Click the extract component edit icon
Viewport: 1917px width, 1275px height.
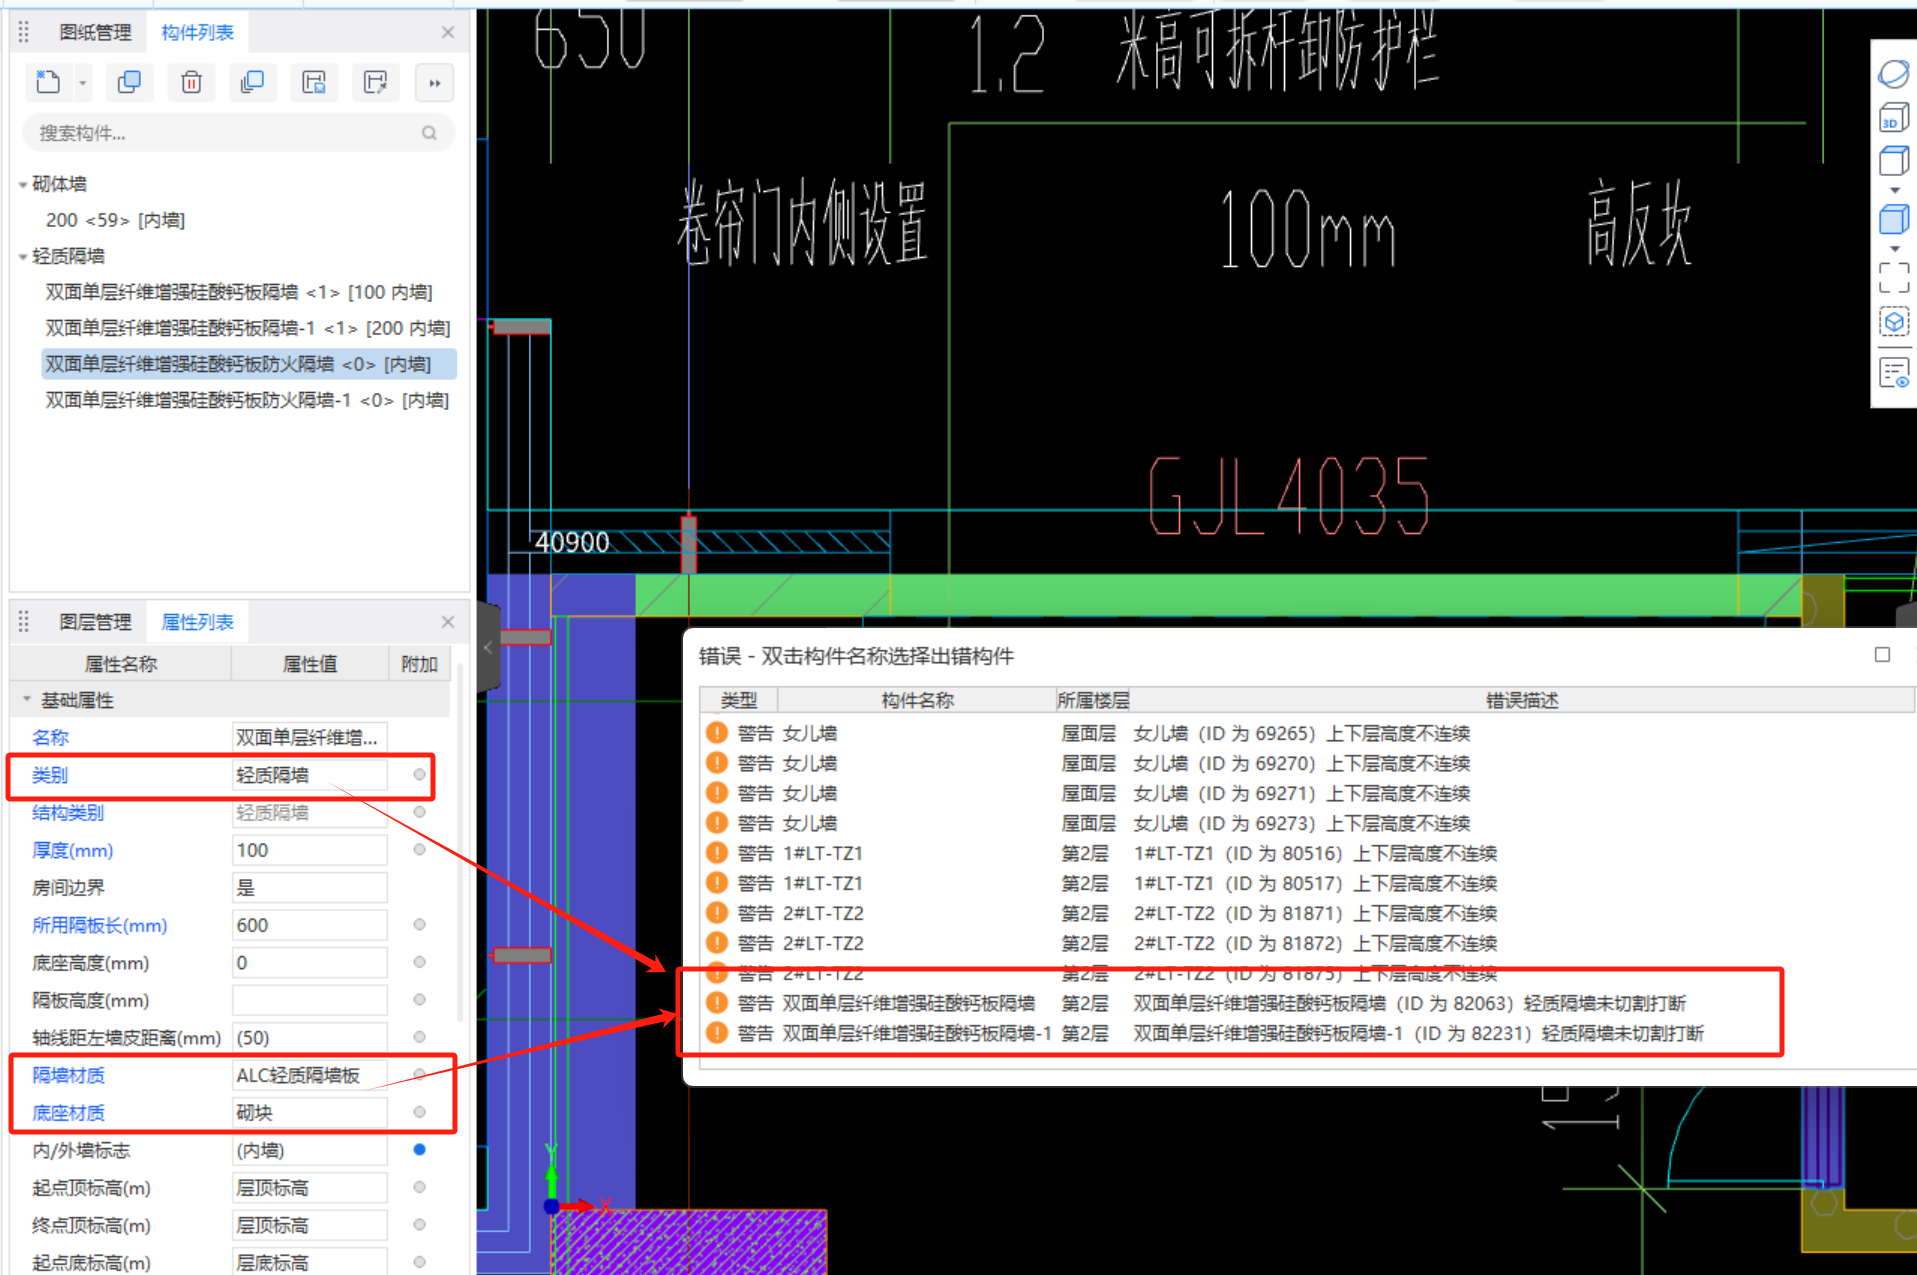pos(375,82)
